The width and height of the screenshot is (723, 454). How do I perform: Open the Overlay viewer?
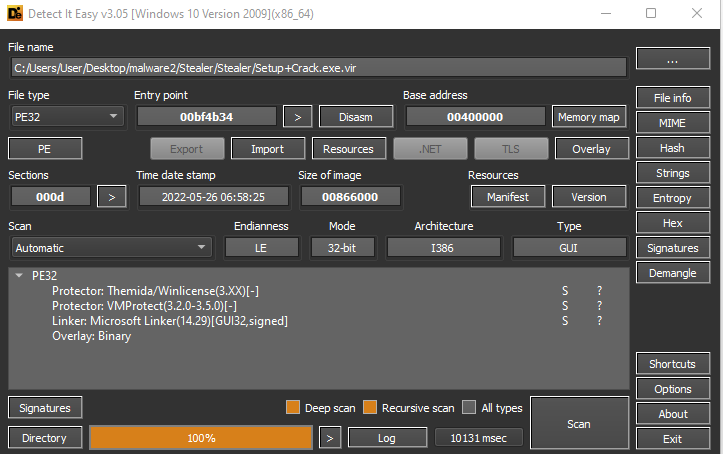pyautogui.click(x=592, y=148)
